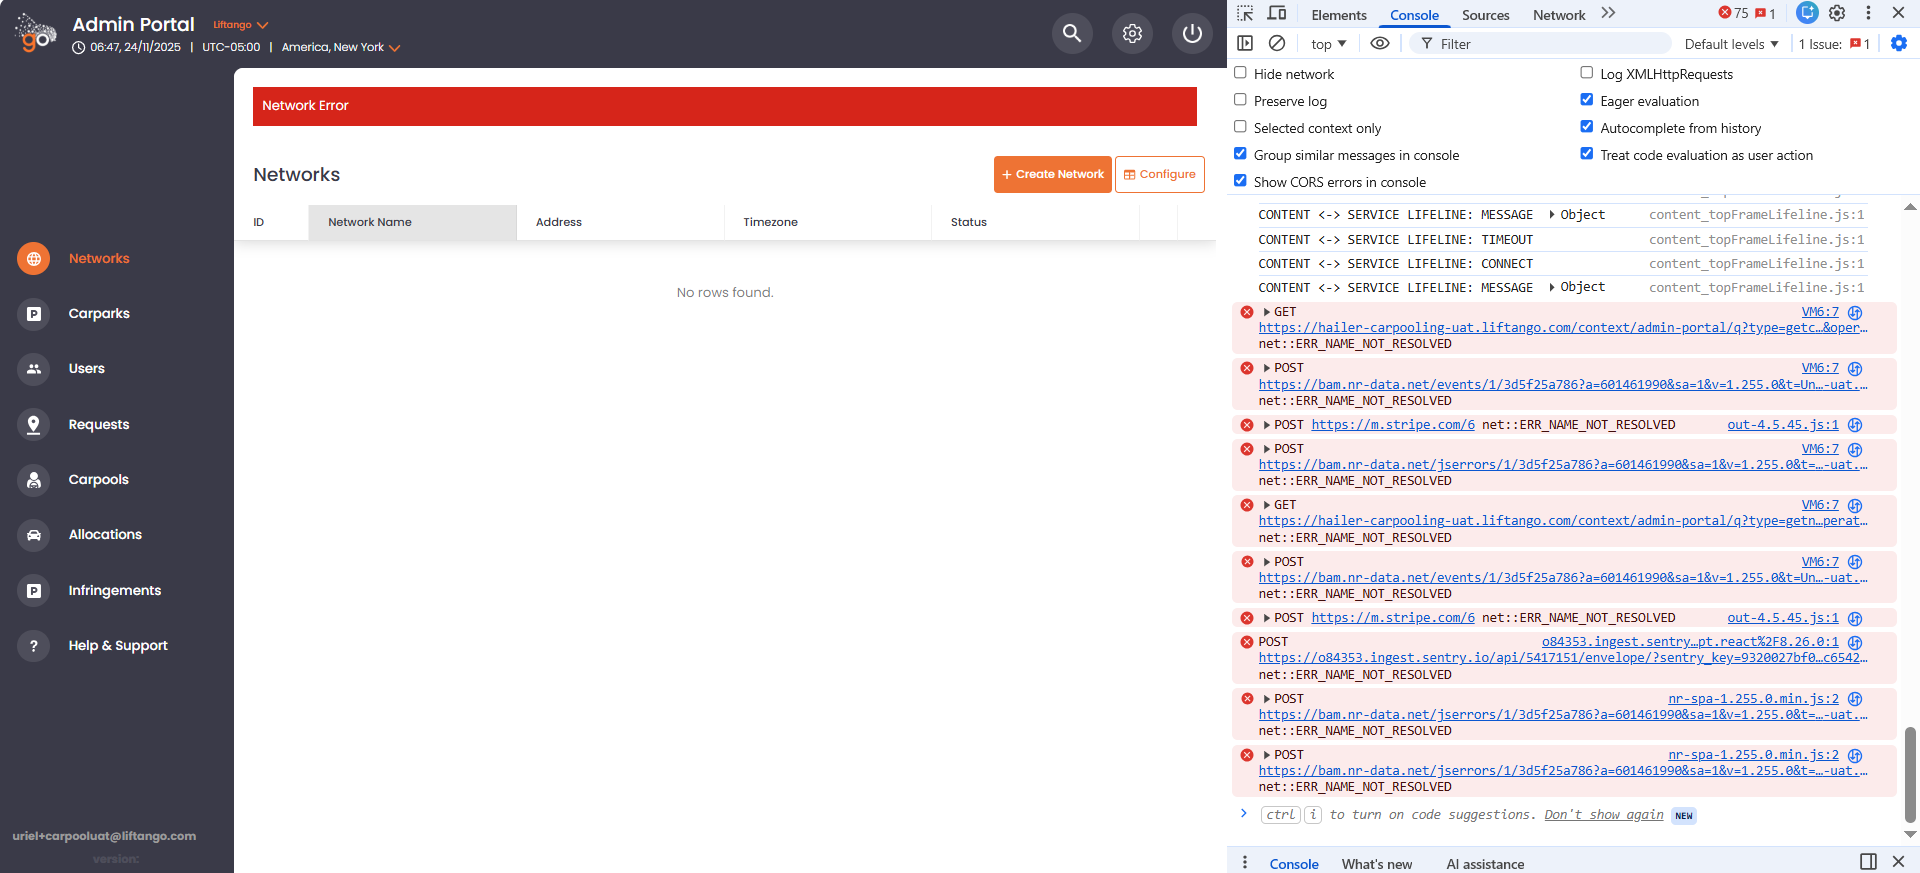The height and width of the screenshot is (873, 1920).
Task: Open DevTools settings gear icon
Action: 1837,13
